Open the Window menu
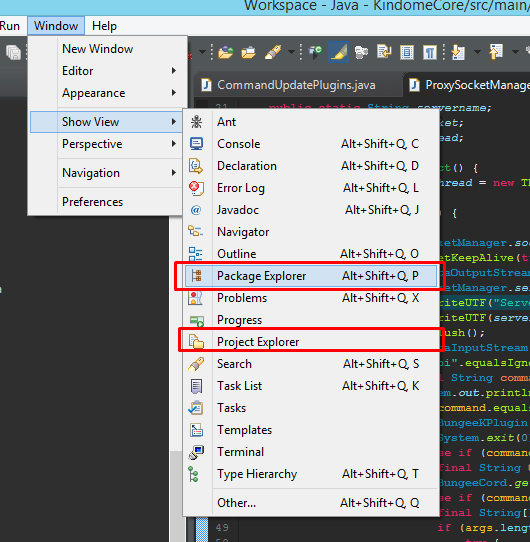Viewport: 530px width, 542px height. click(x=56, y=26)
